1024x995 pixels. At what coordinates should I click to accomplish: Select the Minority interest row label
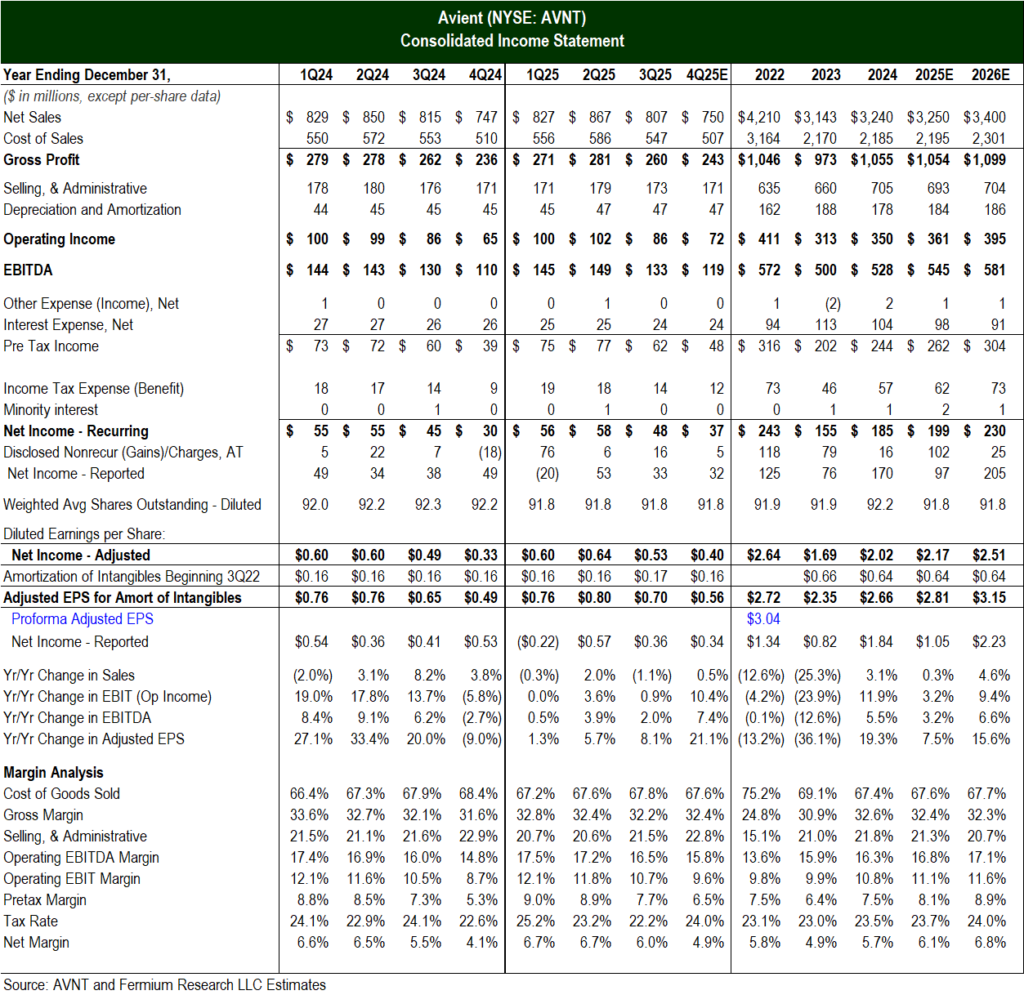click(x=51, y=409)
